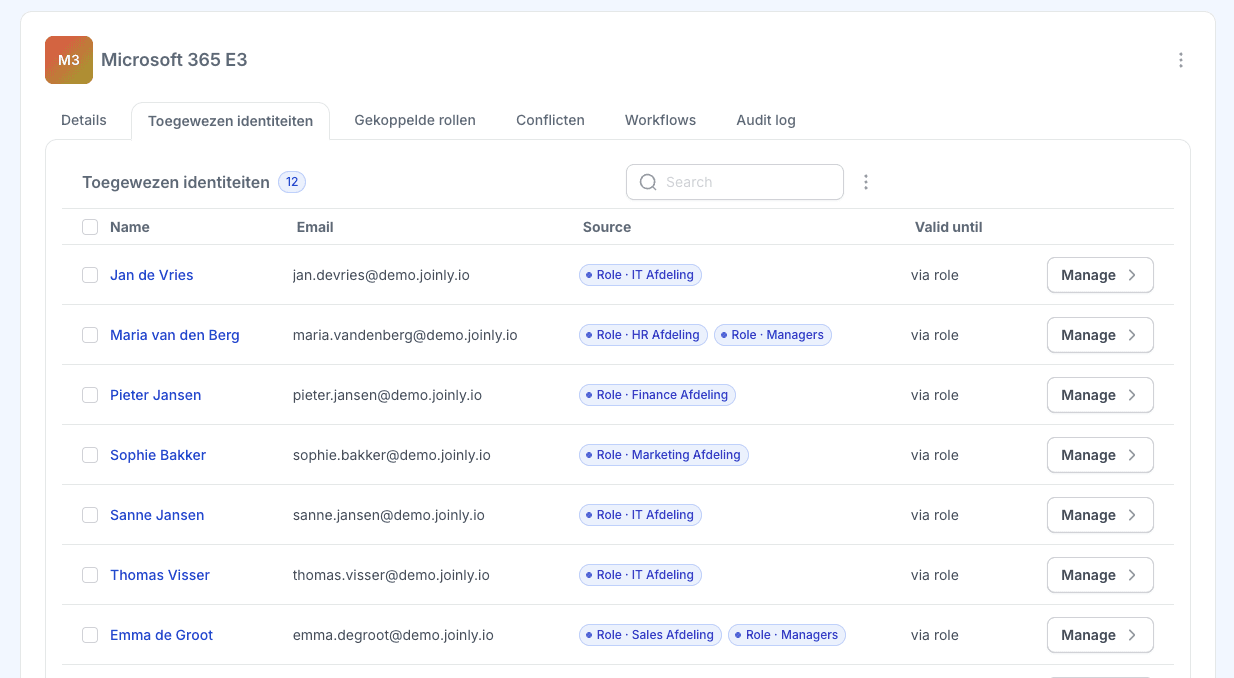
Task: Click 'via role' in Jan de Vries row
Action: pos(935,275)
